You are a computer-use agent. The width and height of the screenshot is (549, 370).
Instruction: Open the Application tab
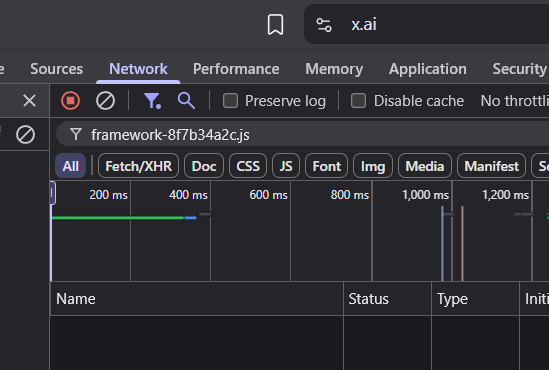(428, 69)
